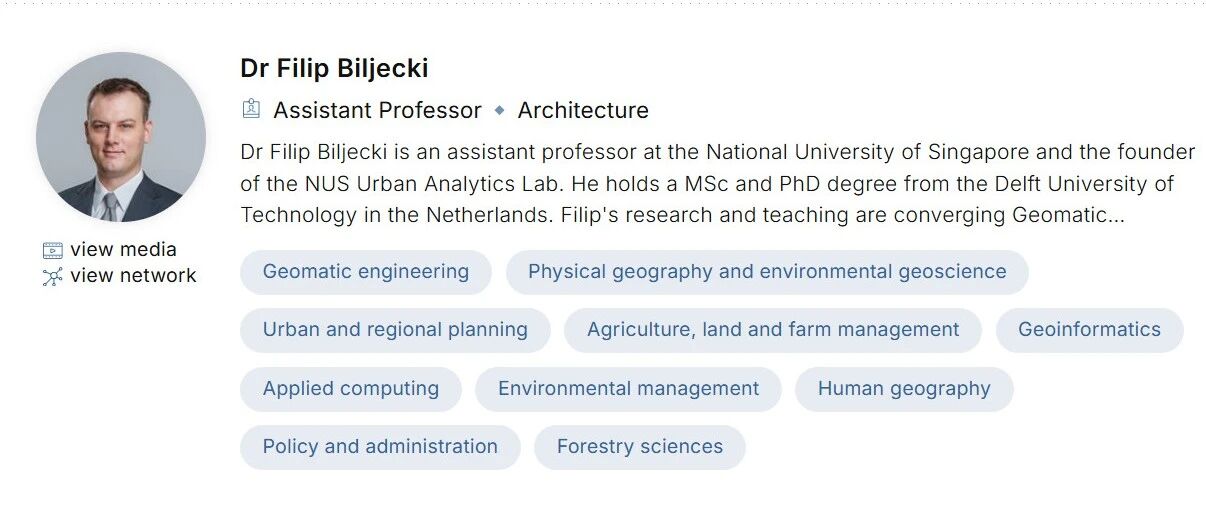Open the Dr Filip Biljecki name heading

point(334,68)
